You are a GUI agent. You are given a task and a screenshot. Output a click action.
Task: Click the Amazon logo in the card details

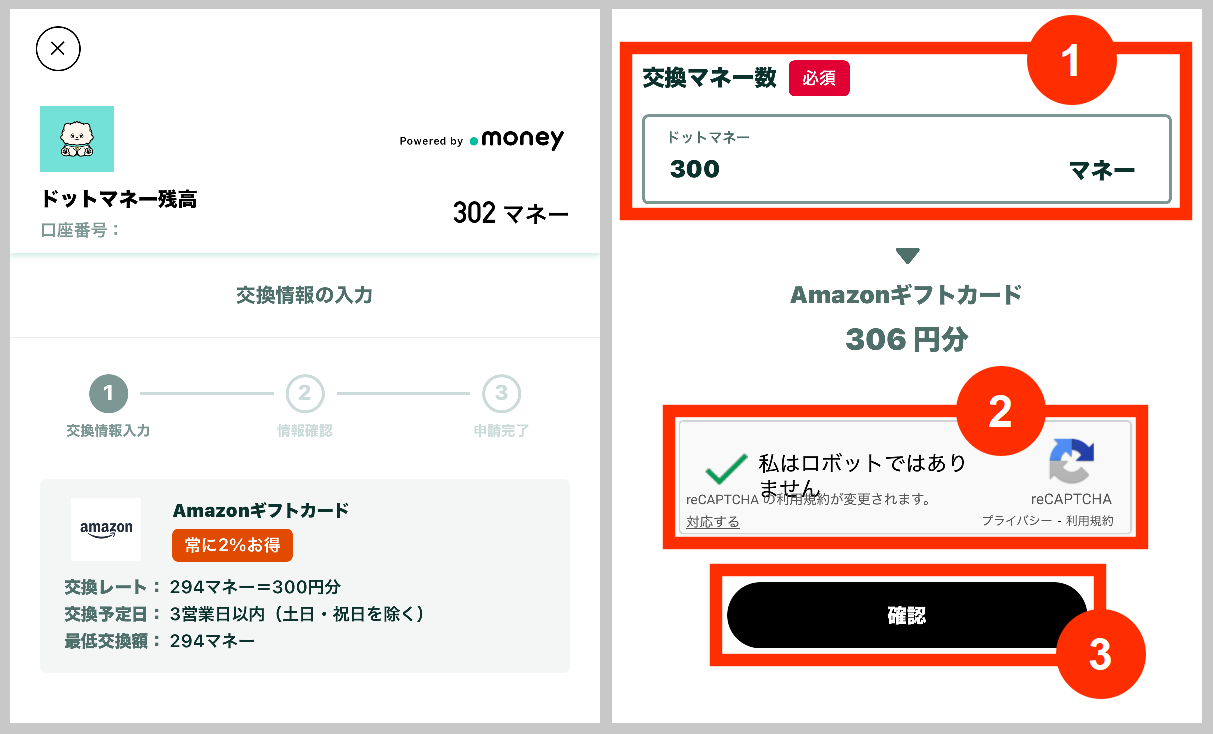coord(105,529)
